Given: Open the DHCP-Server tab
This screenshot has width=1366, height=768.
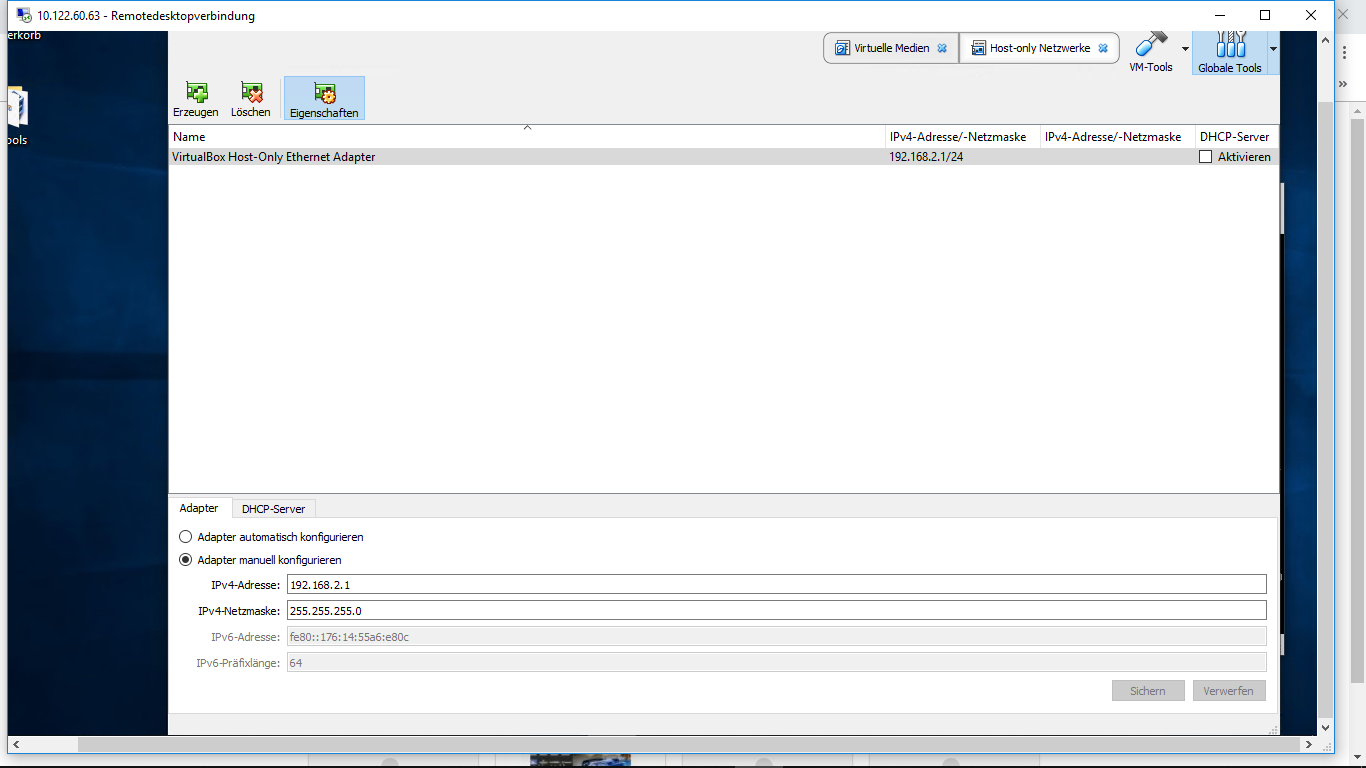Looking at the screenshot, I should coord(273,509).
